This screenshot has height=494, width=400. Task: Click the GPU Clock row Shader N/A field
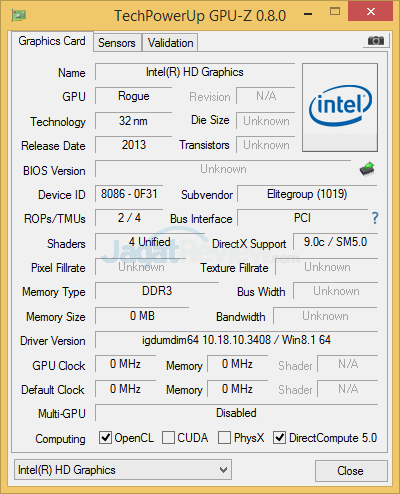pyautogui.click(x=348, y=364)
